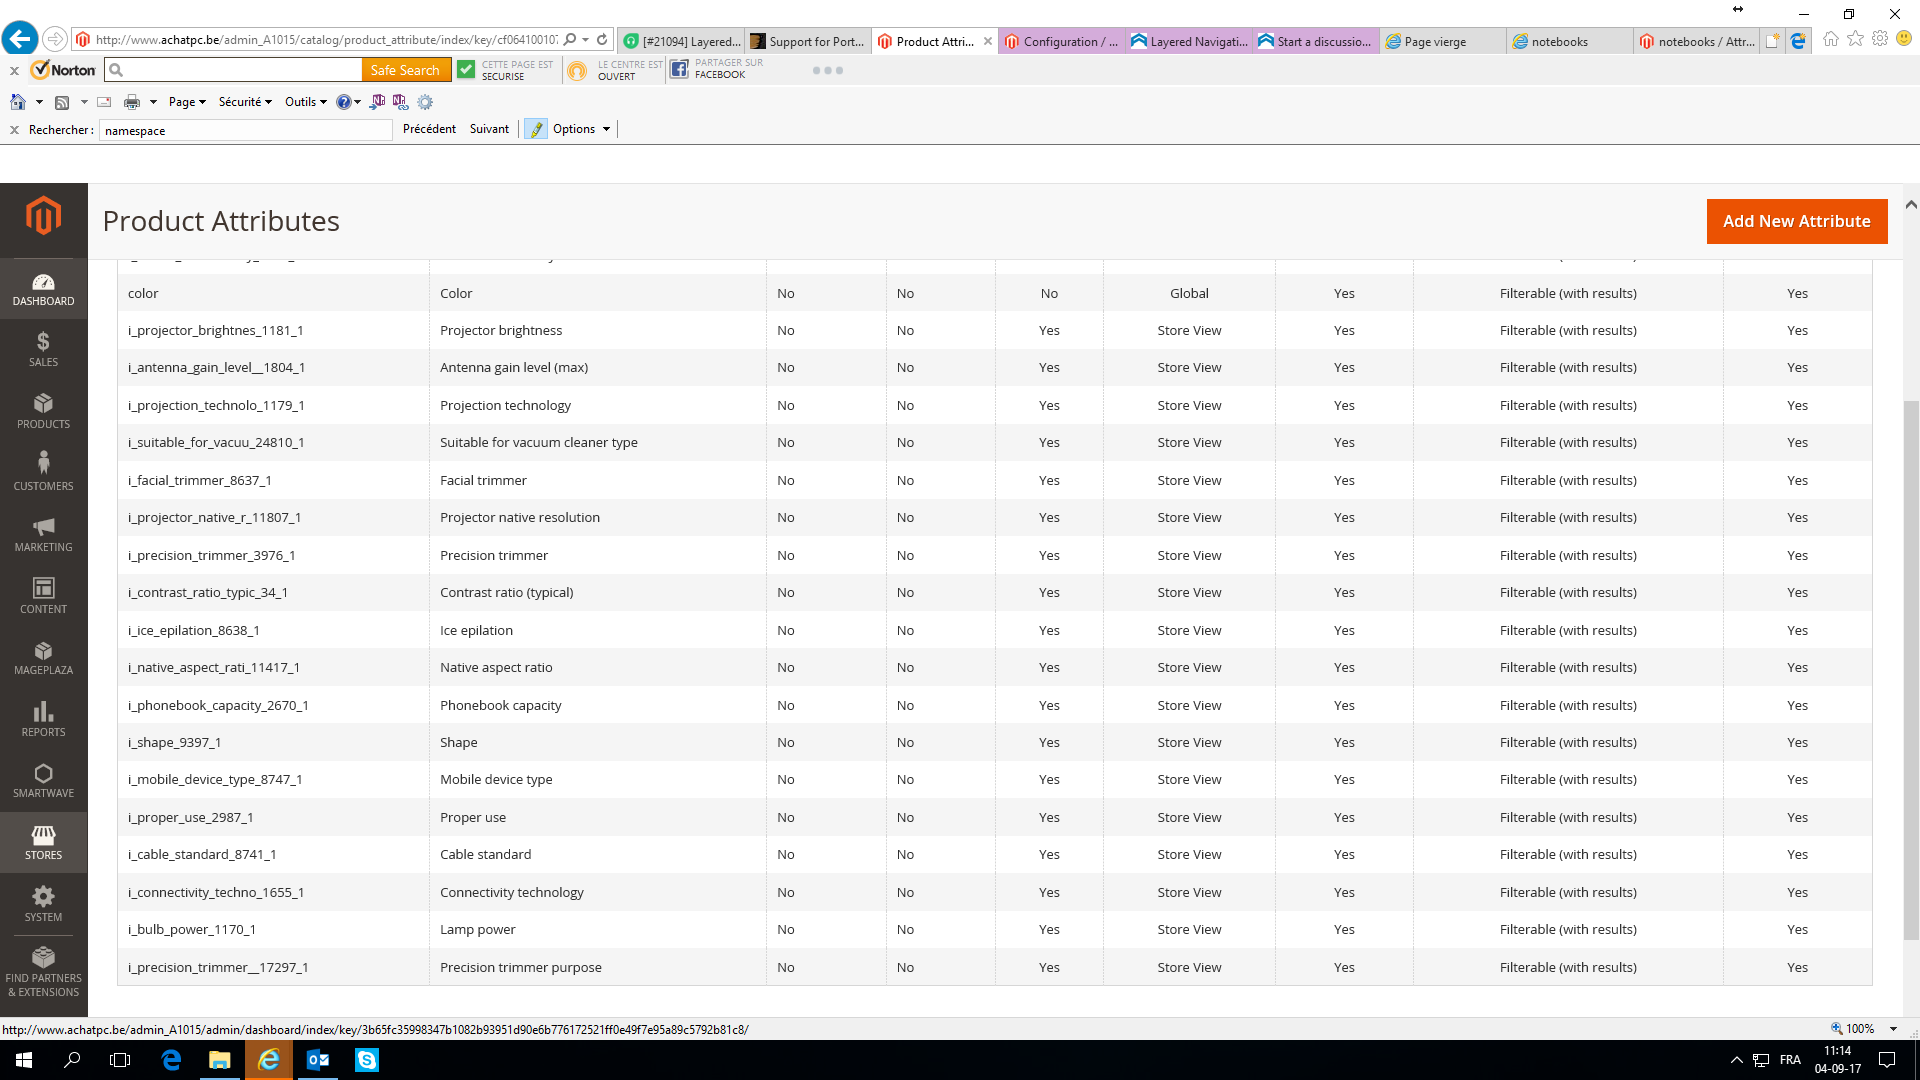Open the Dashboard in Magento sidebar
1920x1080 pixels.
tap(43, 289)
